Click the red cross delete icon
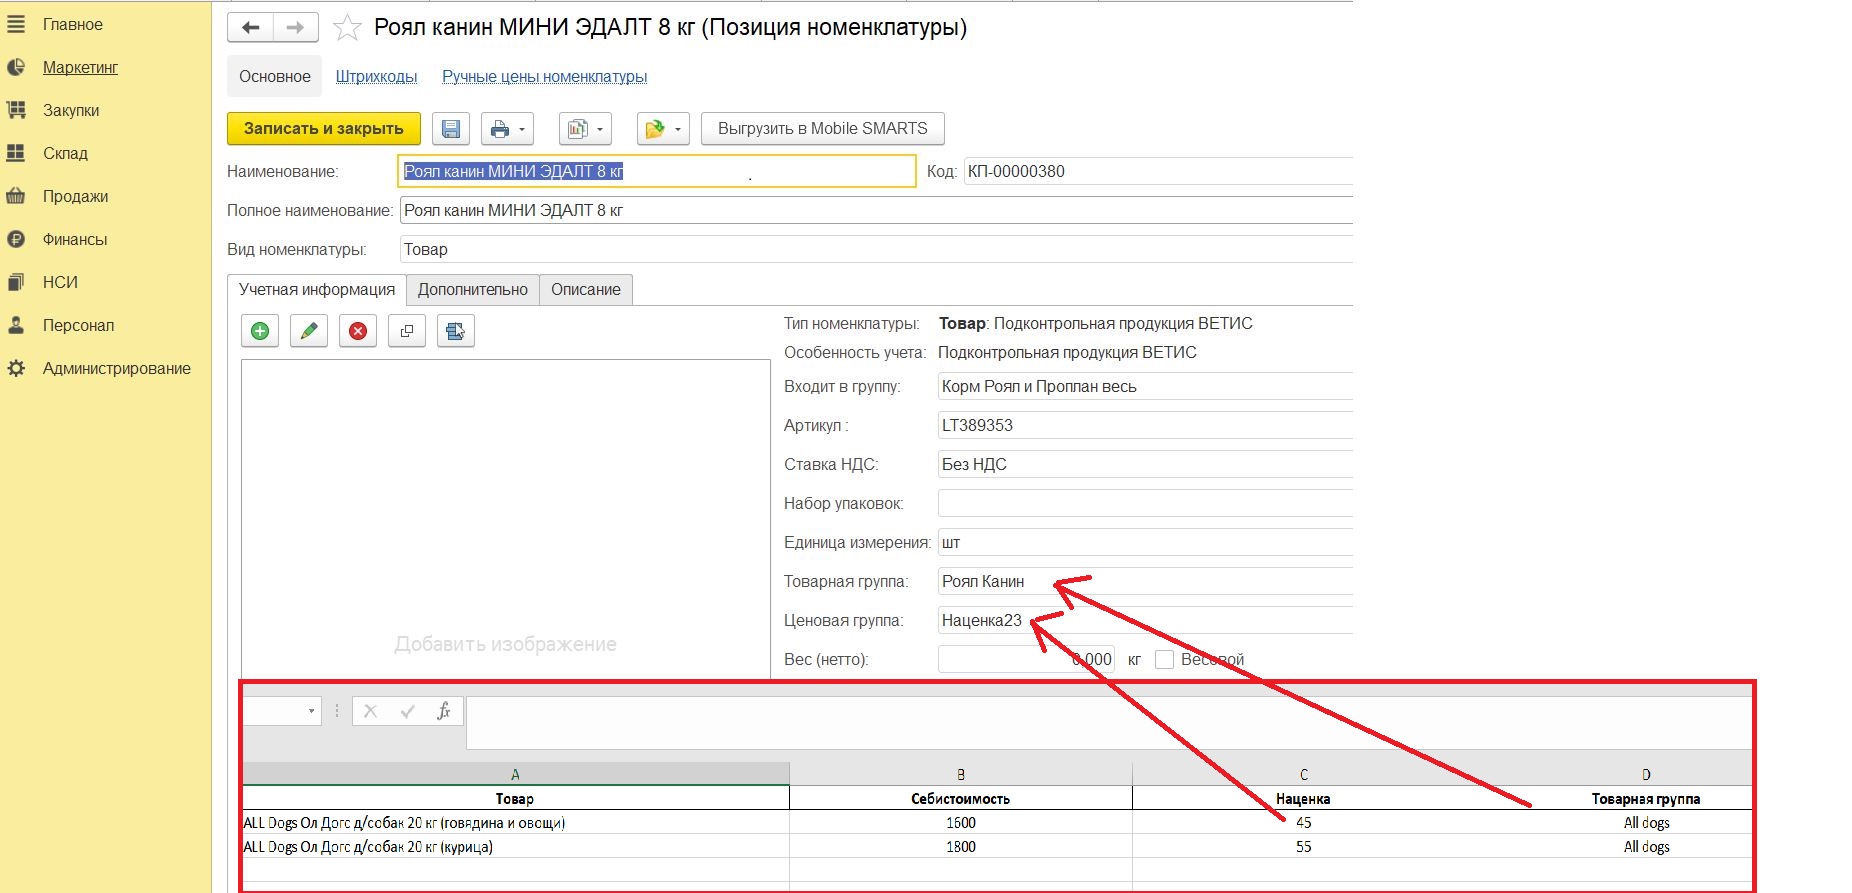Screen dimensions: 1852x893 (358, 331)
